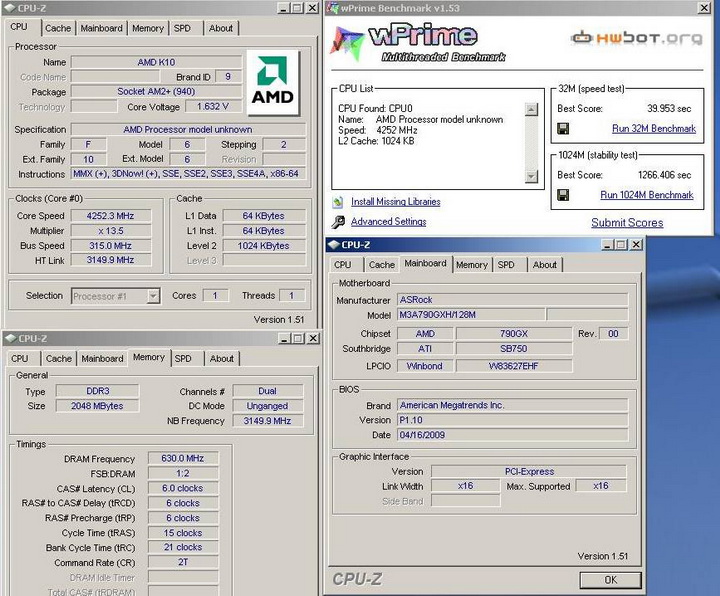Click Bus Speed 315.0 MHz value

pyautogui.click(x=111, y=246)
